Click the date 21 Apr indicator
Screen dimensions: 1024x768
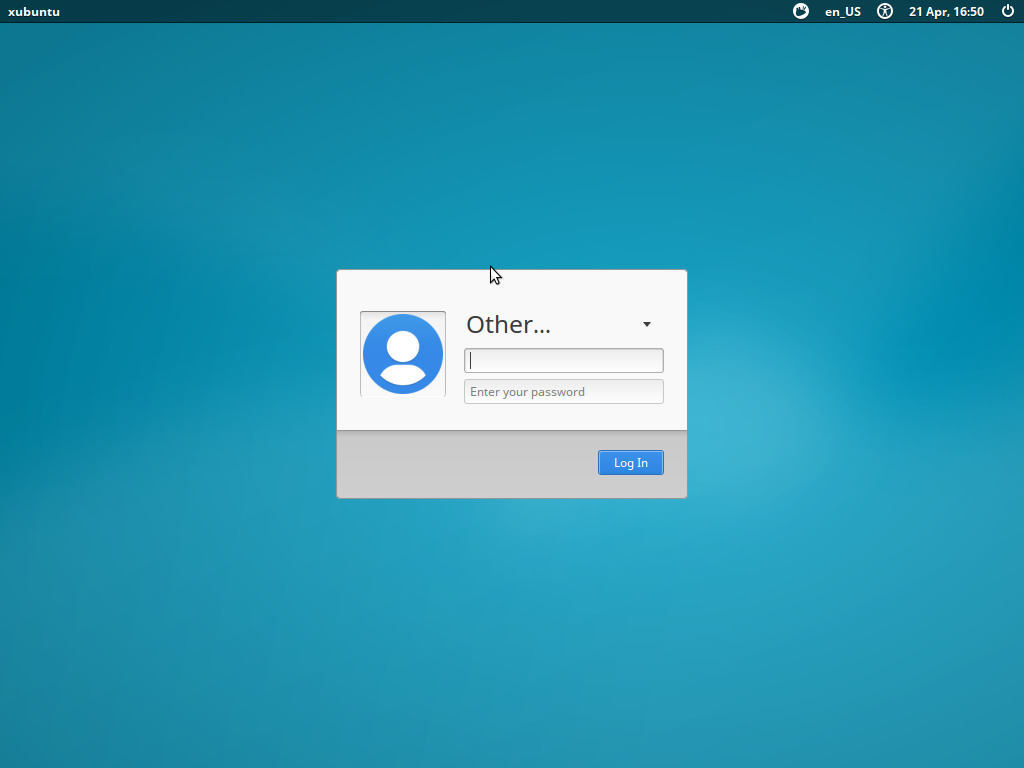point(927,12)
